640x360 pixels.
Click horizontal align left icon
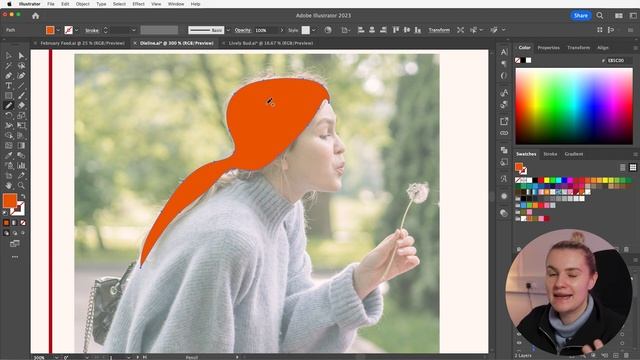click(x=361, y=30)
